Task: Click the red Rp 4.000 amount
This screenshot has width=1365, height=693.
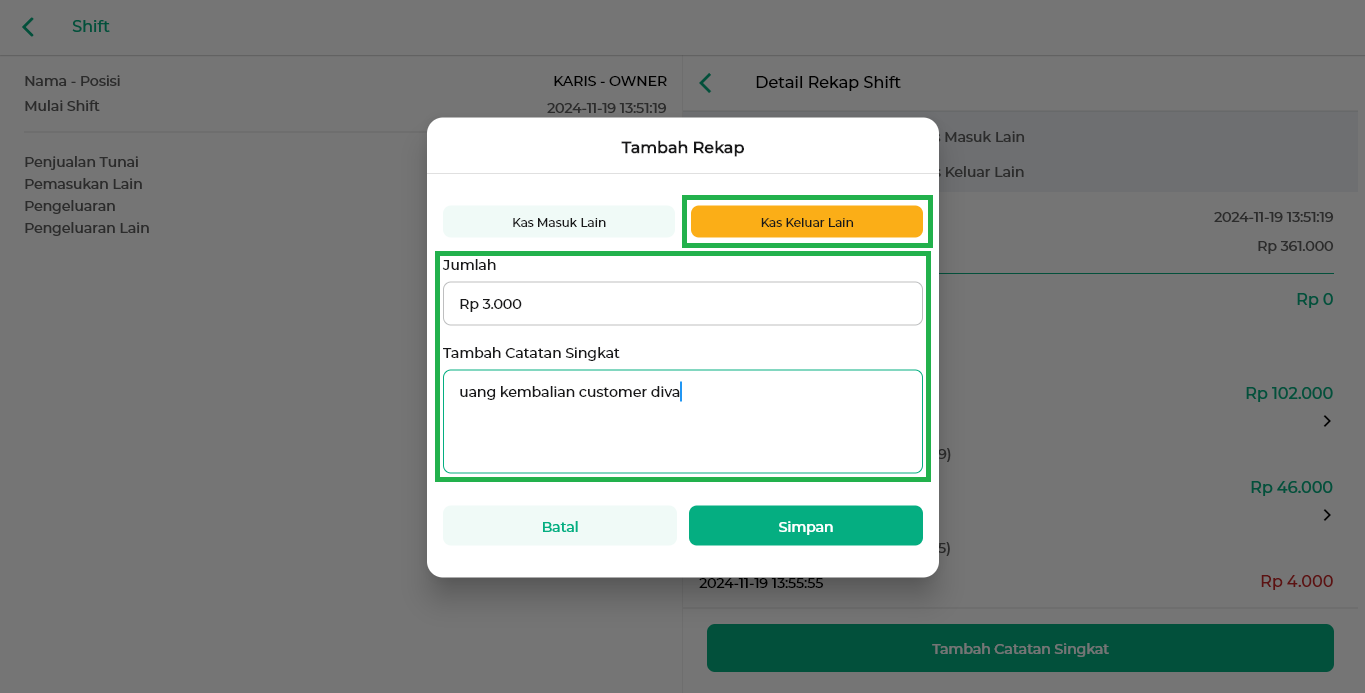Action: coord(1296,581)
